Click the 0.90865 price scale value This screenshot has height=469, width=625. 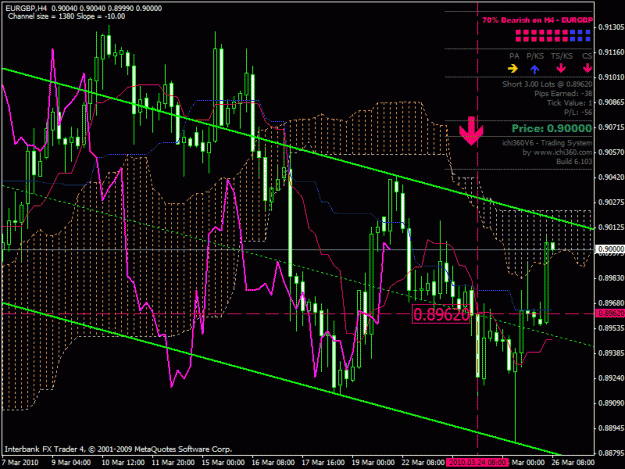click(611, 102)
